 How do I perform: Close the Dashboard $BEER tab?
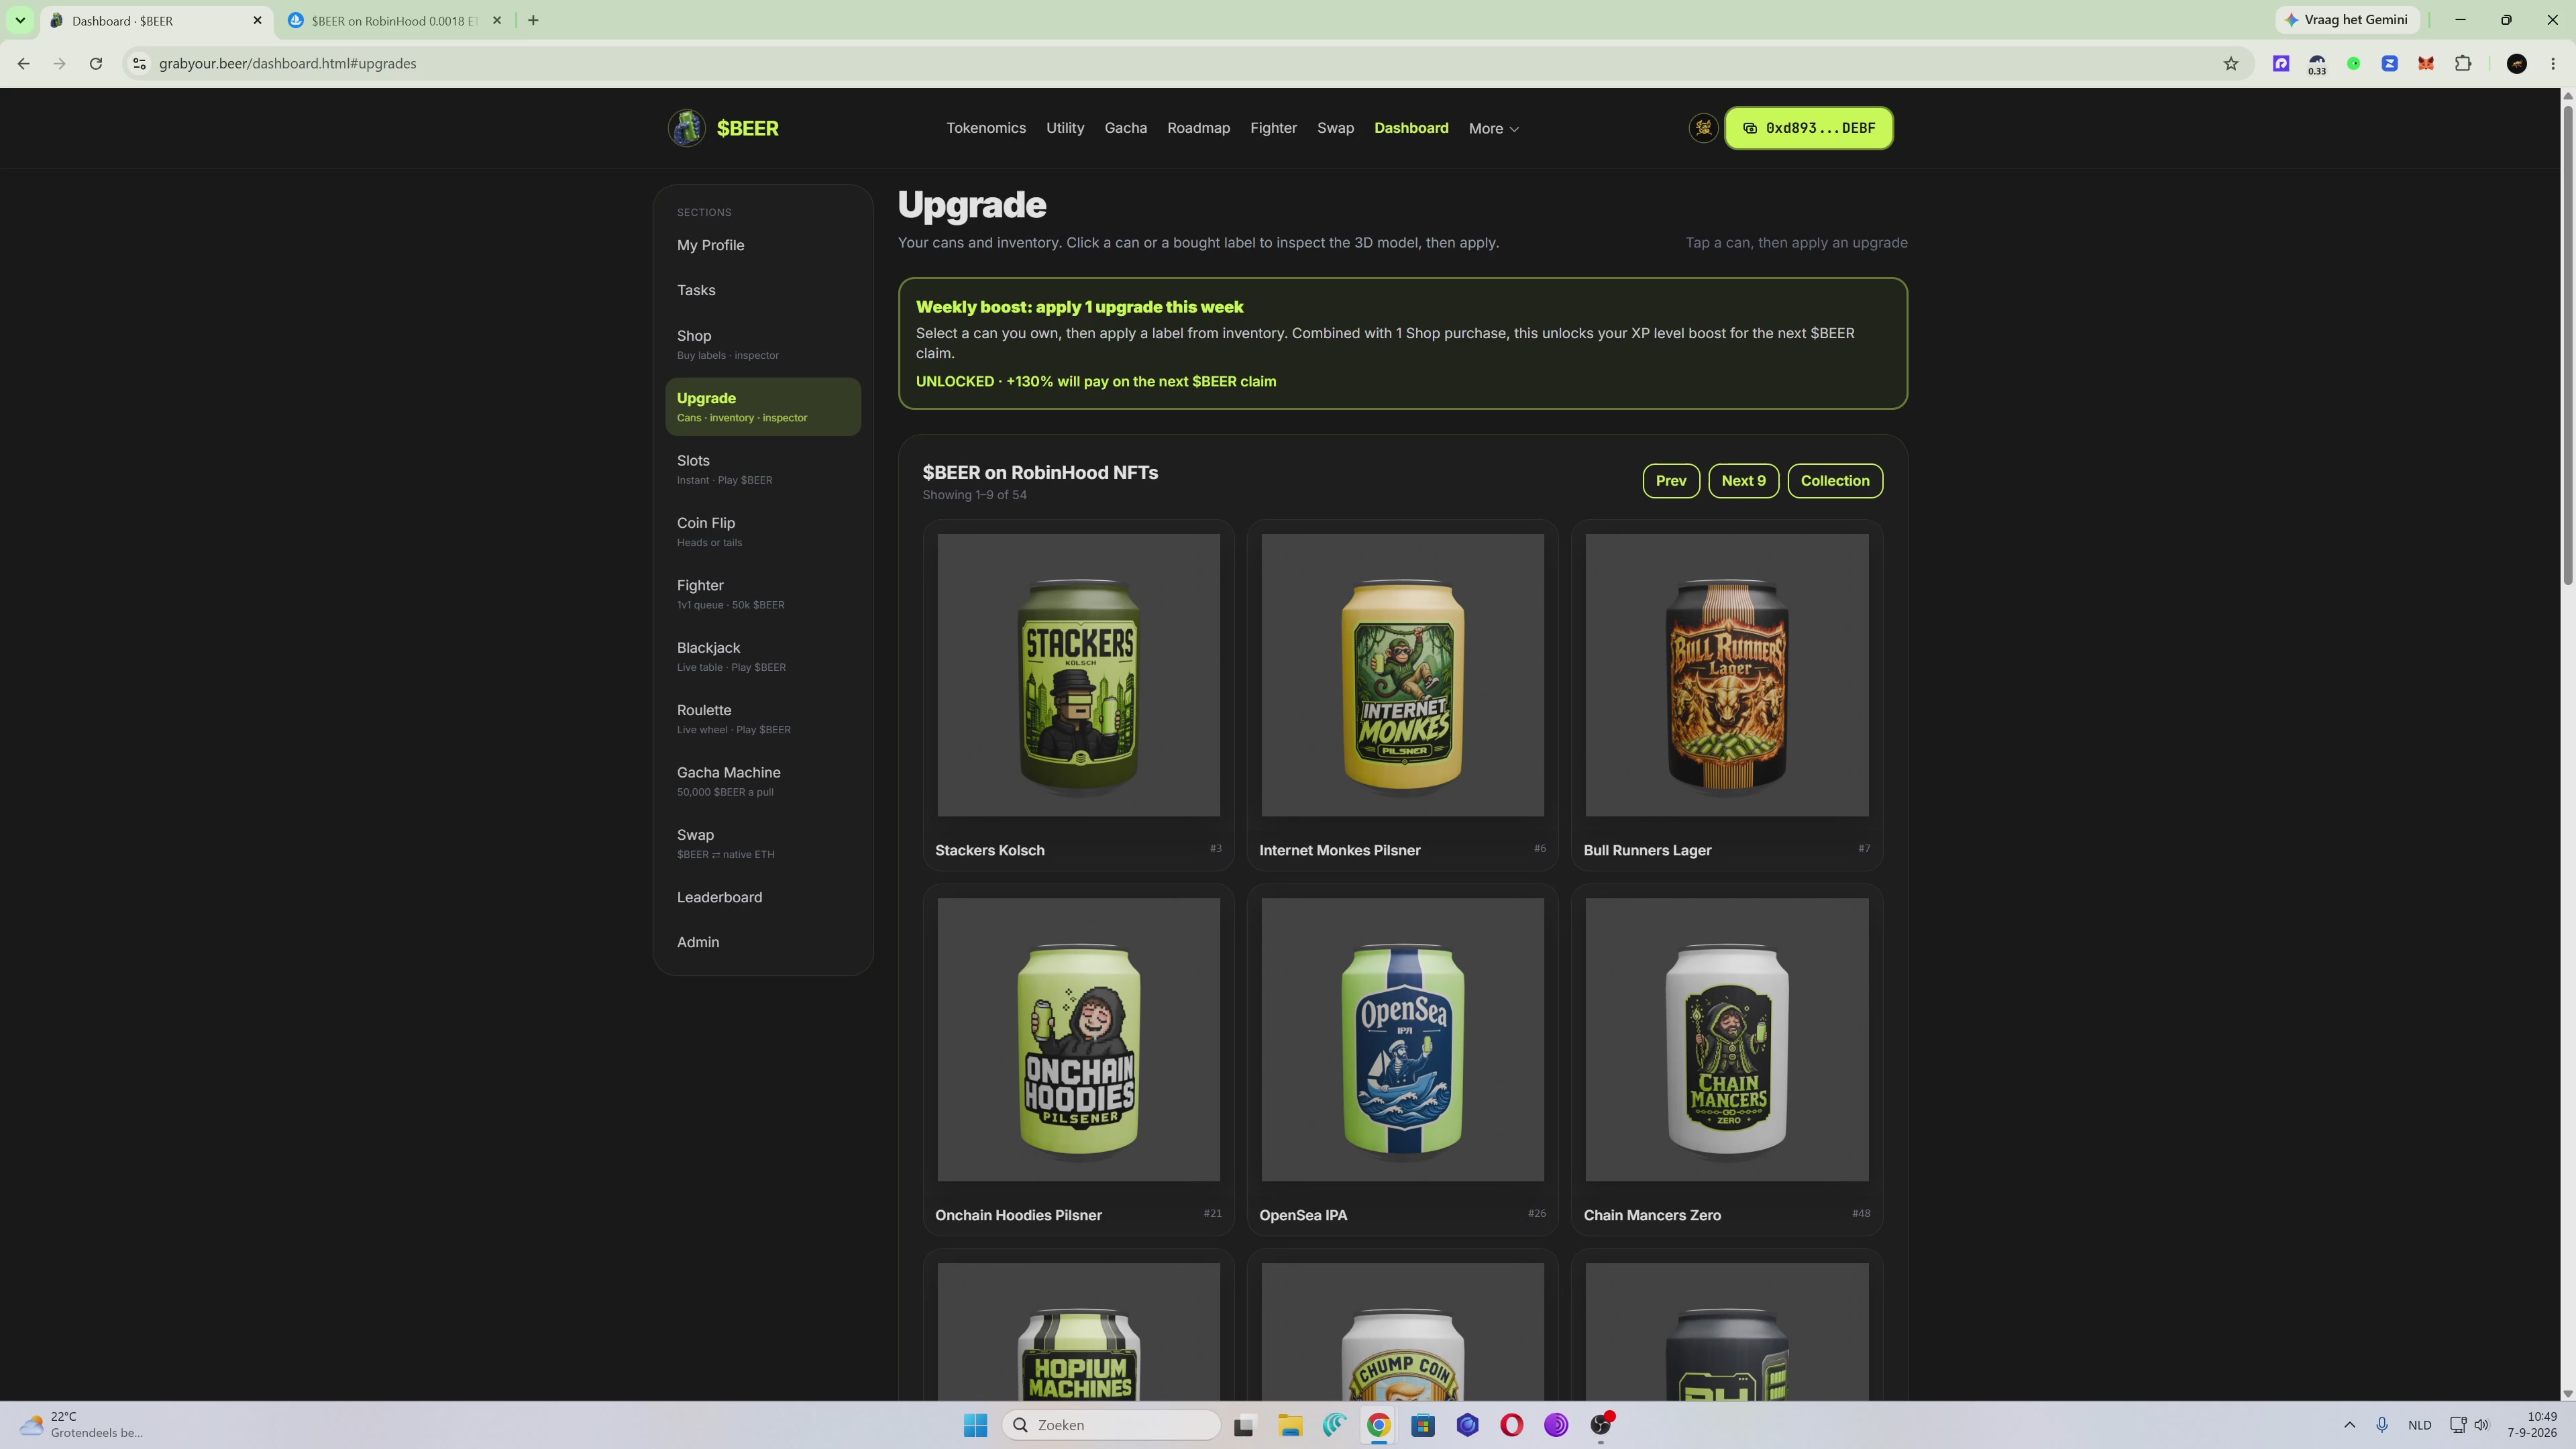point(257,20)
